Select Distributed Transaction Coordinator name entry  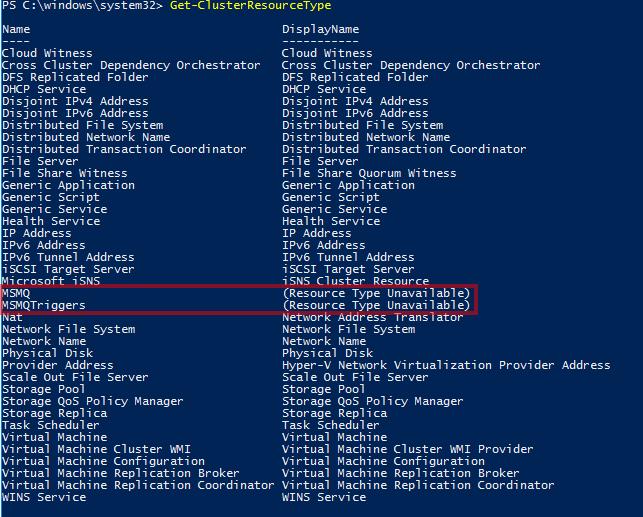pos(124,149)
